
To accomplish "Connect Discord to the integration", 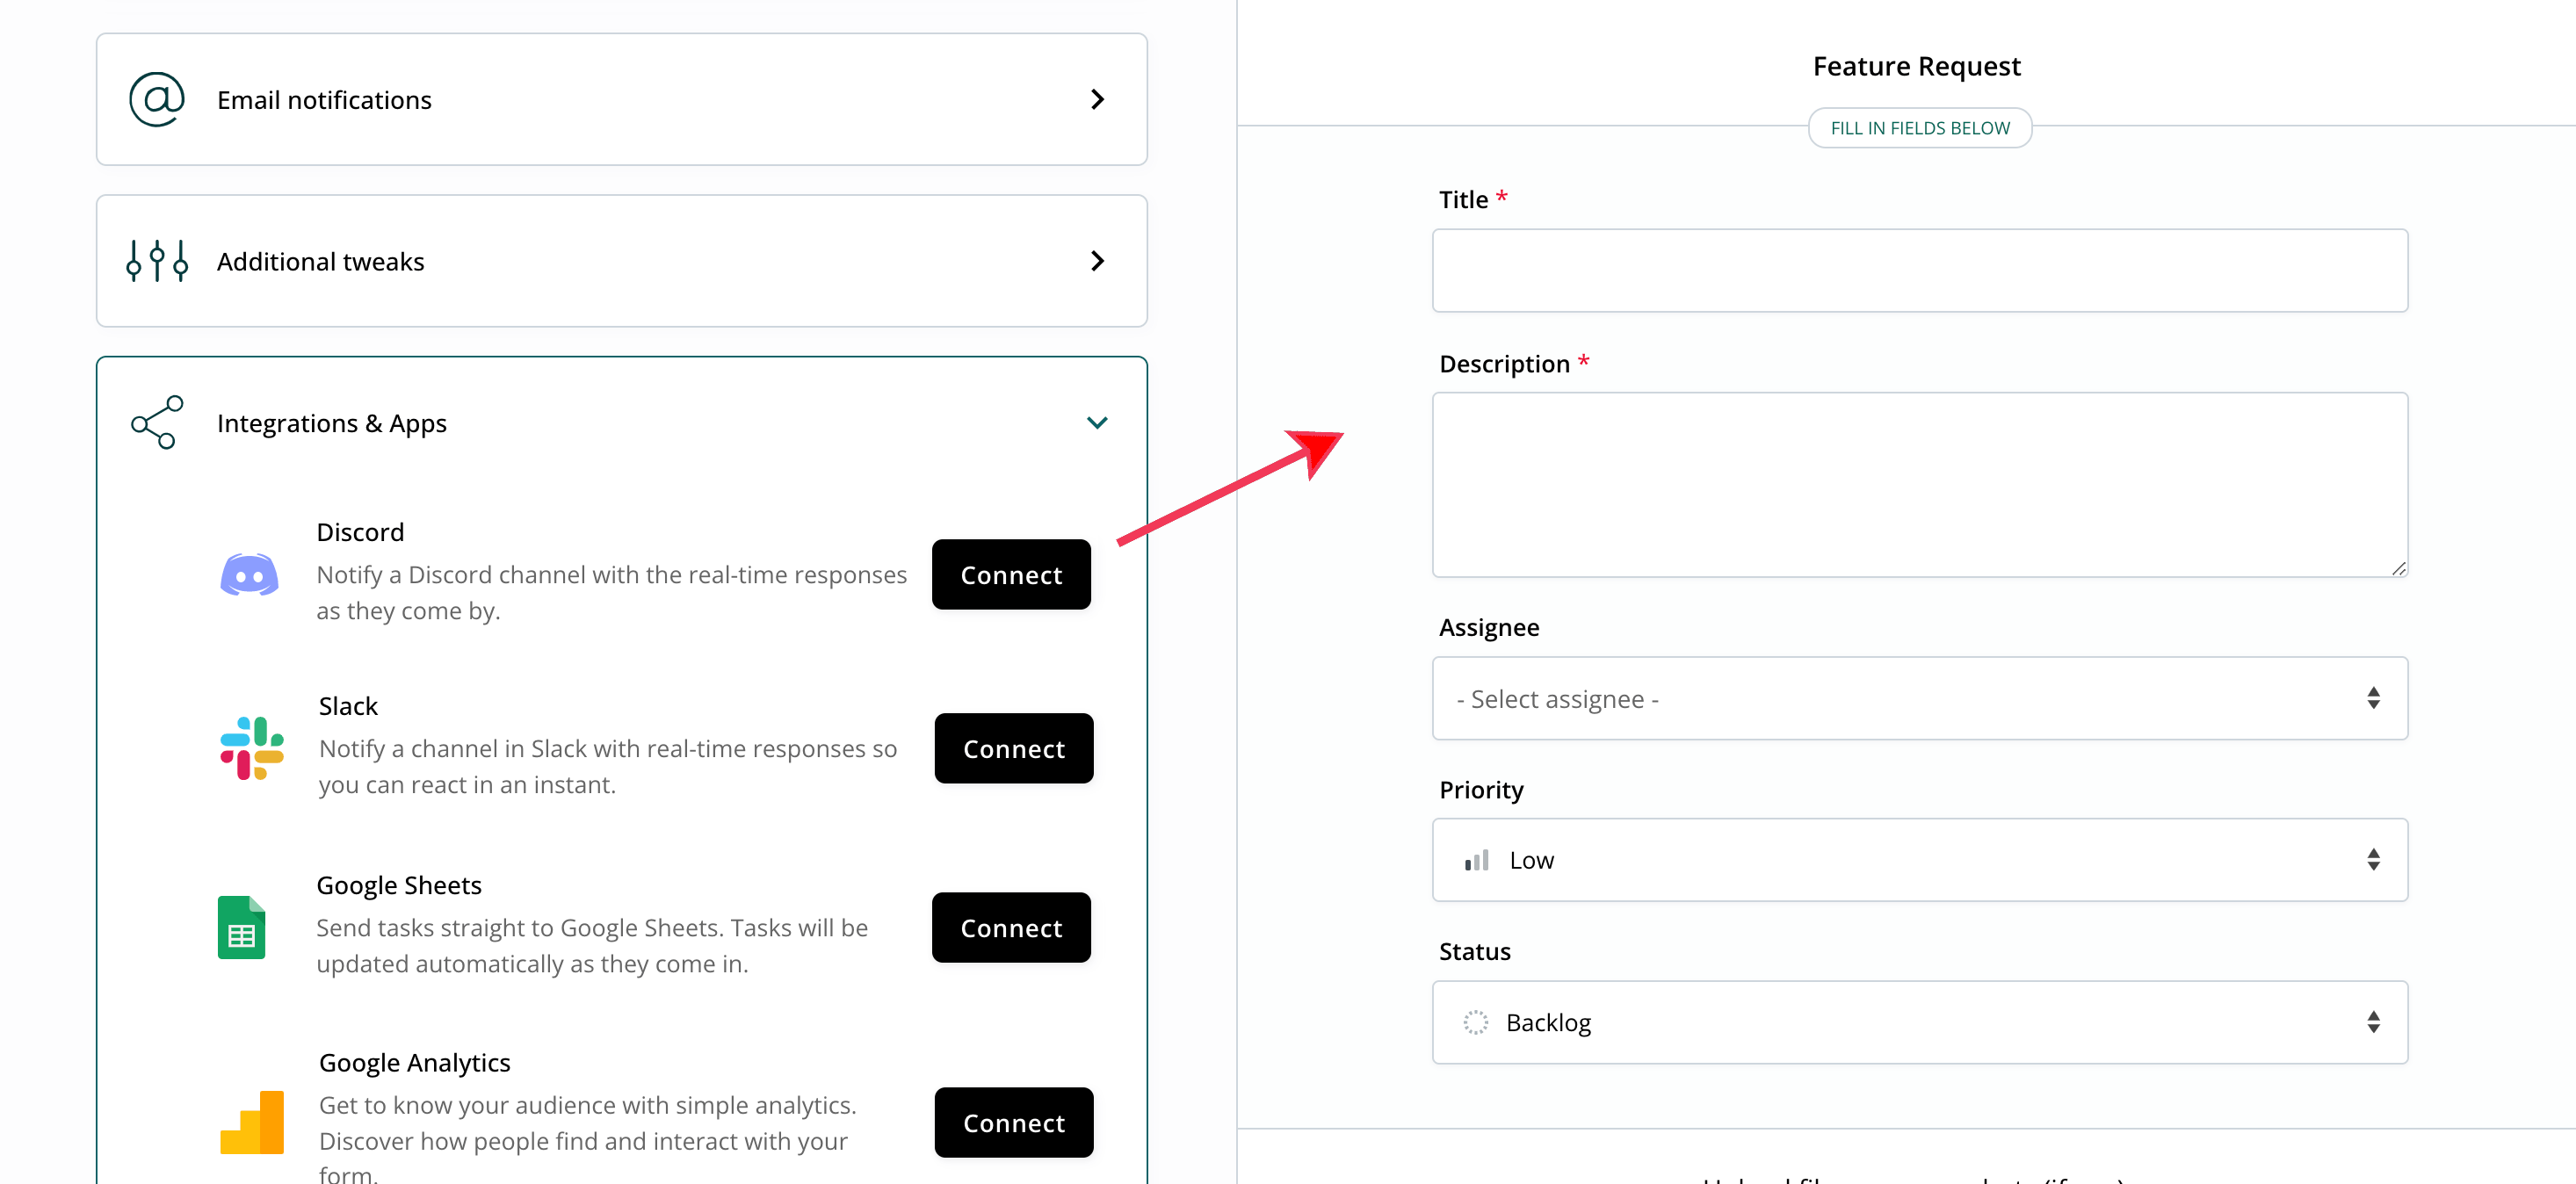I will coord(1010,574).
